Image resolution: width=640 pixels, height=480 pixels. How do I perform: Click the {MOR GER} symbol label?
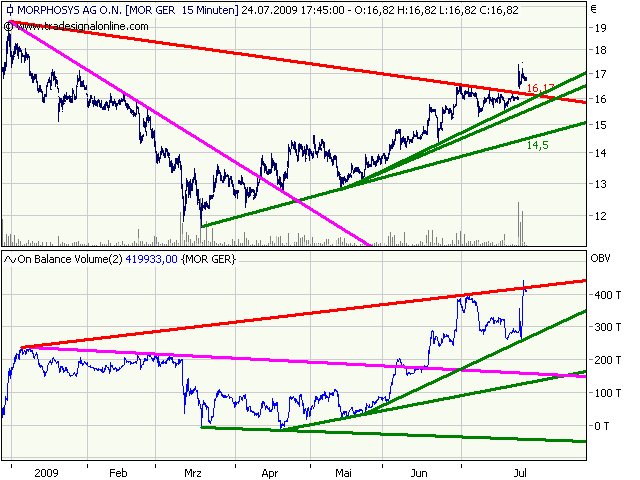(x=209, y=260)
